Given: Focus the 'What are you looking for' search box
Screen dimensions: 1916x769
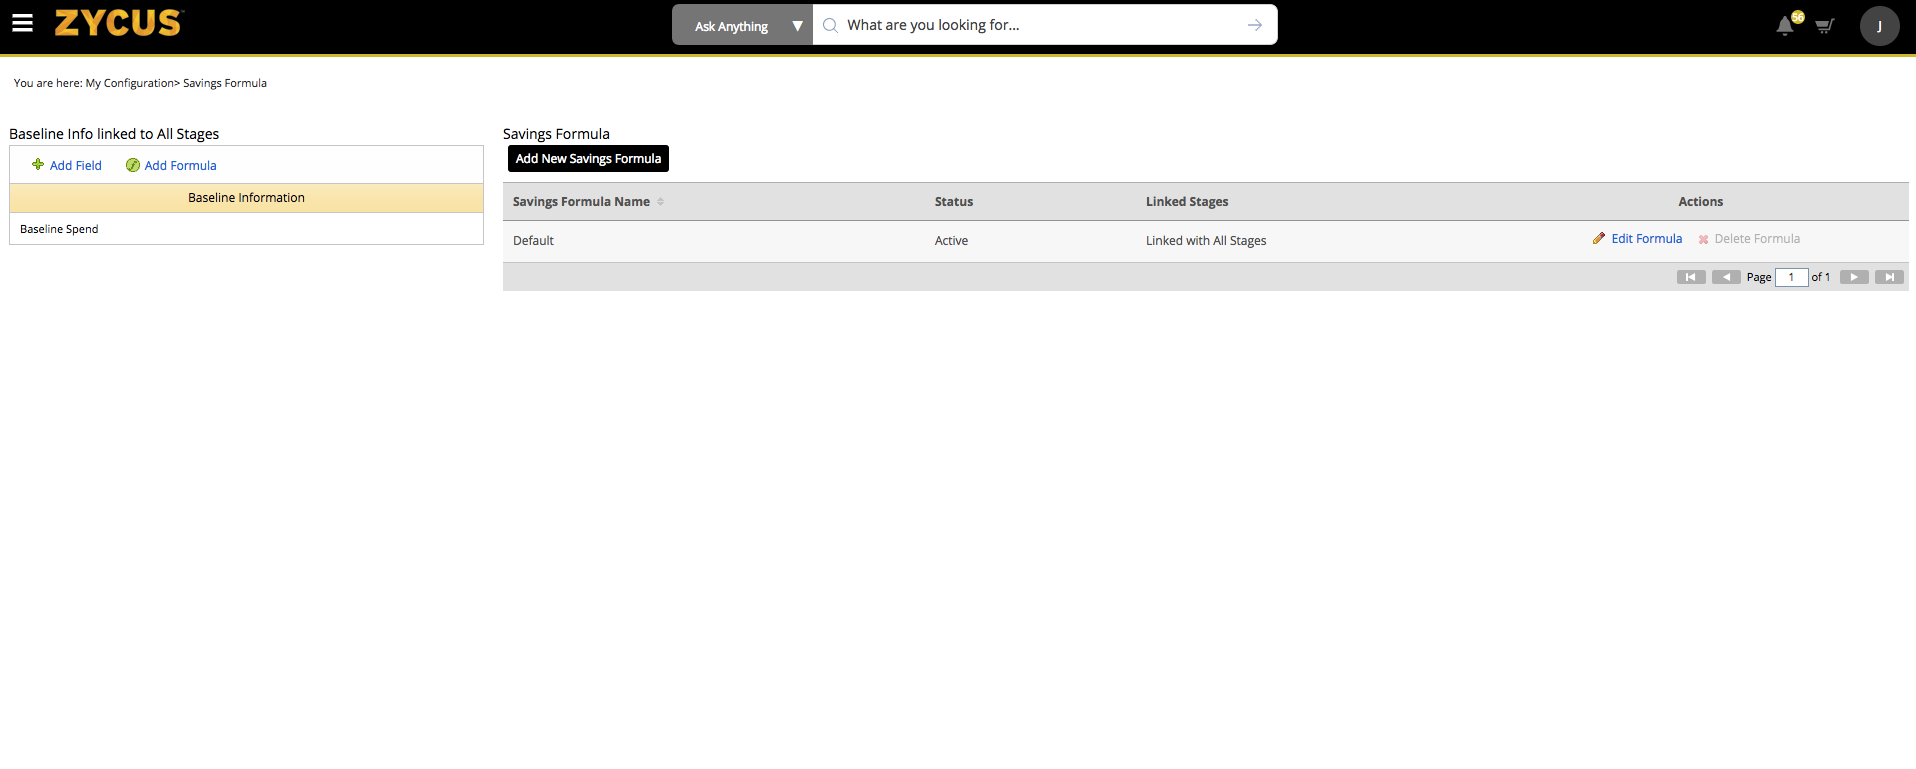Looking at the screenshot, I should tap(1030, 25).
